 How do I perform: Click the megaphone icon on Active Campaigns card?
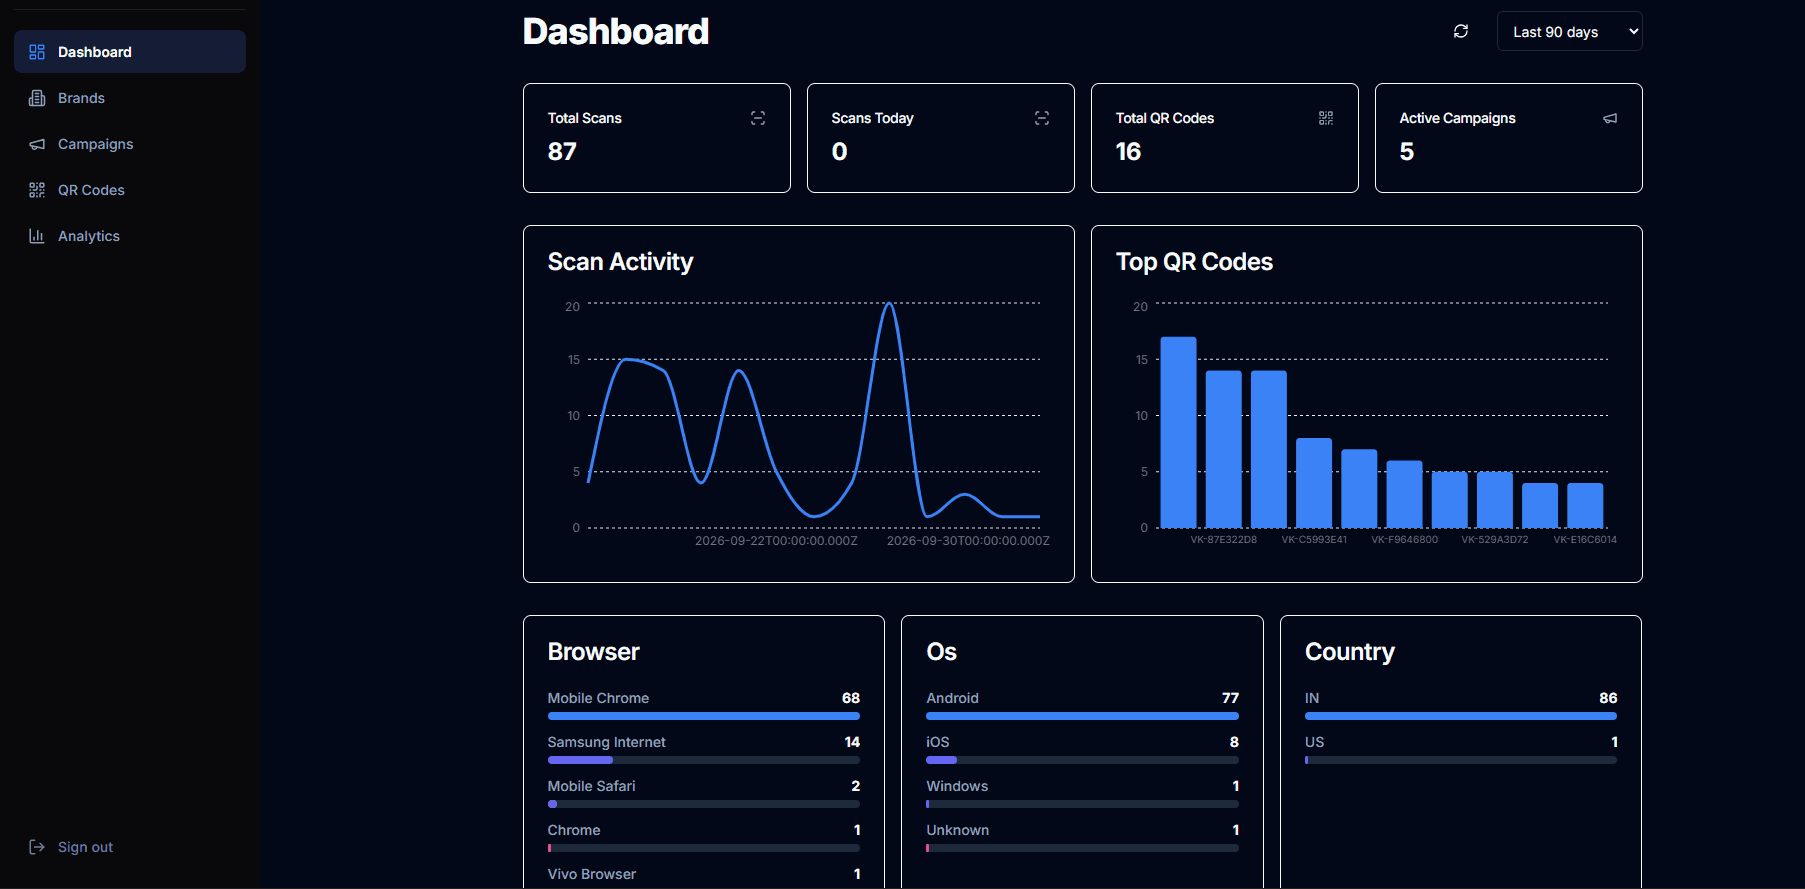pos(1610,118)
